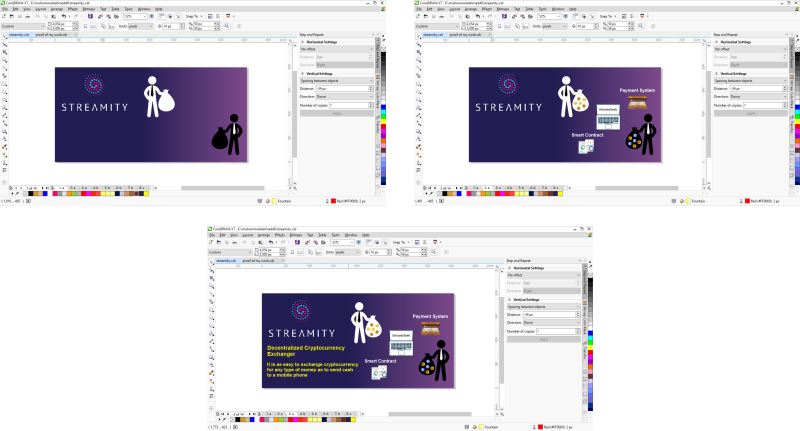The height and width of the screenshot is (431, 800).
Task: Open Snap To dropdown in top-left window
Action: click(x=194, y=16)
